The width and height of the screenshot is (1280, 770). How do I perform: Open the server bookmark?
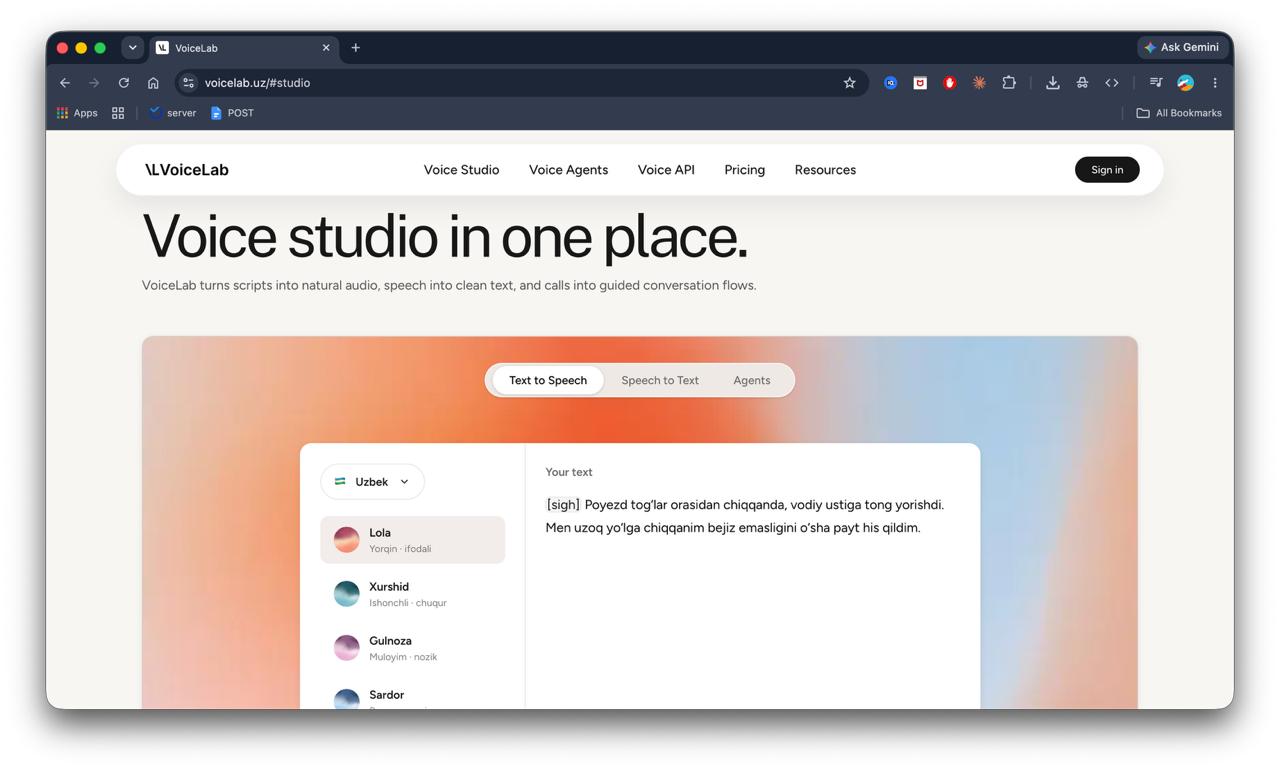pyautogui.click(x=172, y=113)
